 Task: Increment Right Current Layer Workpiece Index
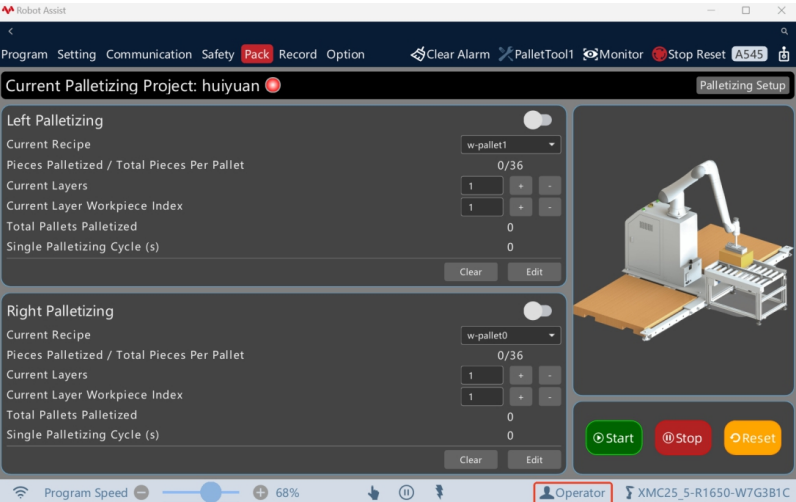pyautogui.click(x=521, y=397)
